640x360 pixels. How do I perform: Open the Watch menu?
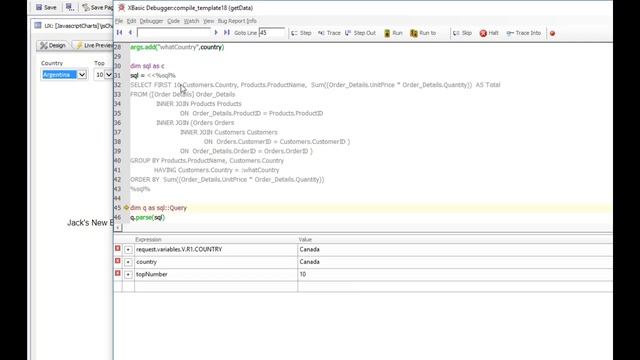coord(191,21)
